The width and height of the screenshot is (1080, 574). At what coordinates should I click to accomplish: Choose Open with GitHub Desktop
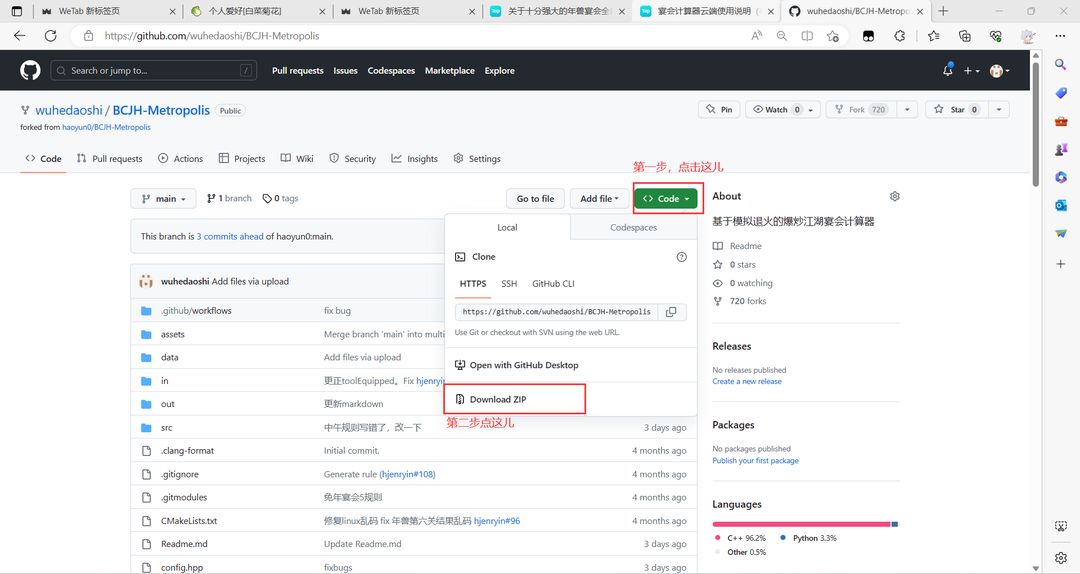(523, 365)
